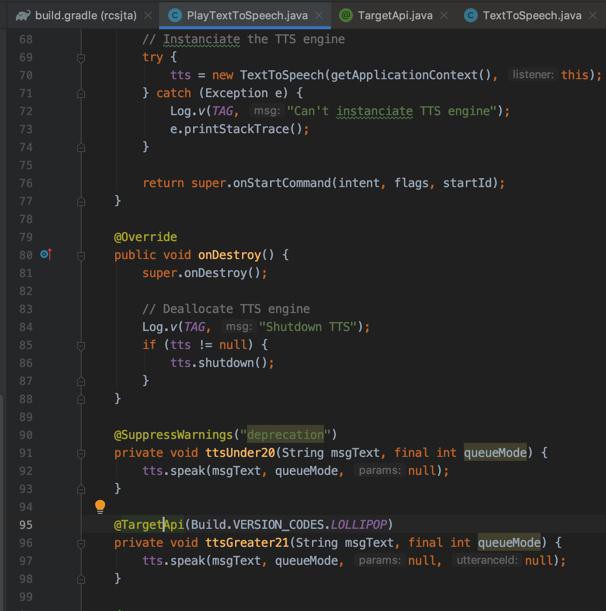Click the 'params:' hint on line 92
Image resolution: width=606 pixels, height=611 pixels.
pyautogui.click(x=379, y=471)
